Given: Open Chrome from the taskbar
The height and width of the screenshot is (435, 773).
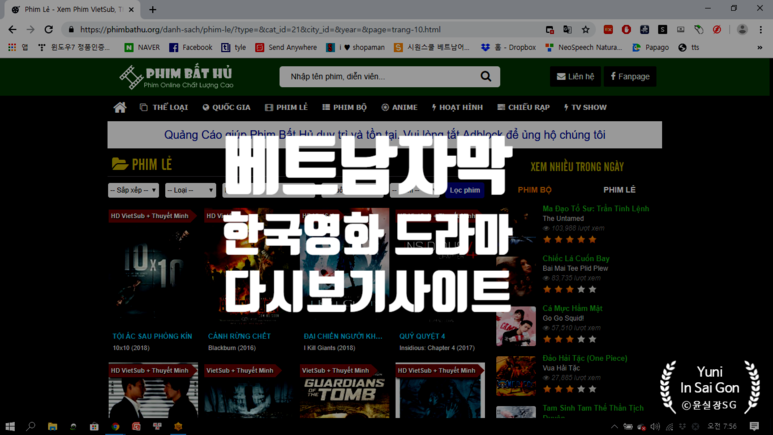Looking at the screenshot, I should 115,426.
